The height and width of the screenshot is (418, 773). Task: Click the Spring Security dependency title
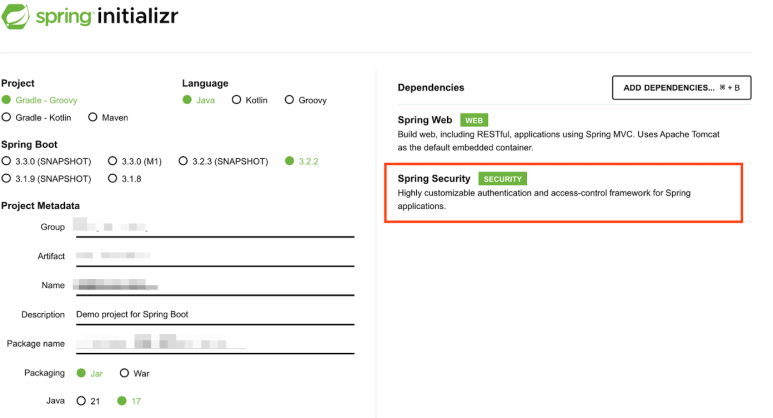[x=434, y=178]
